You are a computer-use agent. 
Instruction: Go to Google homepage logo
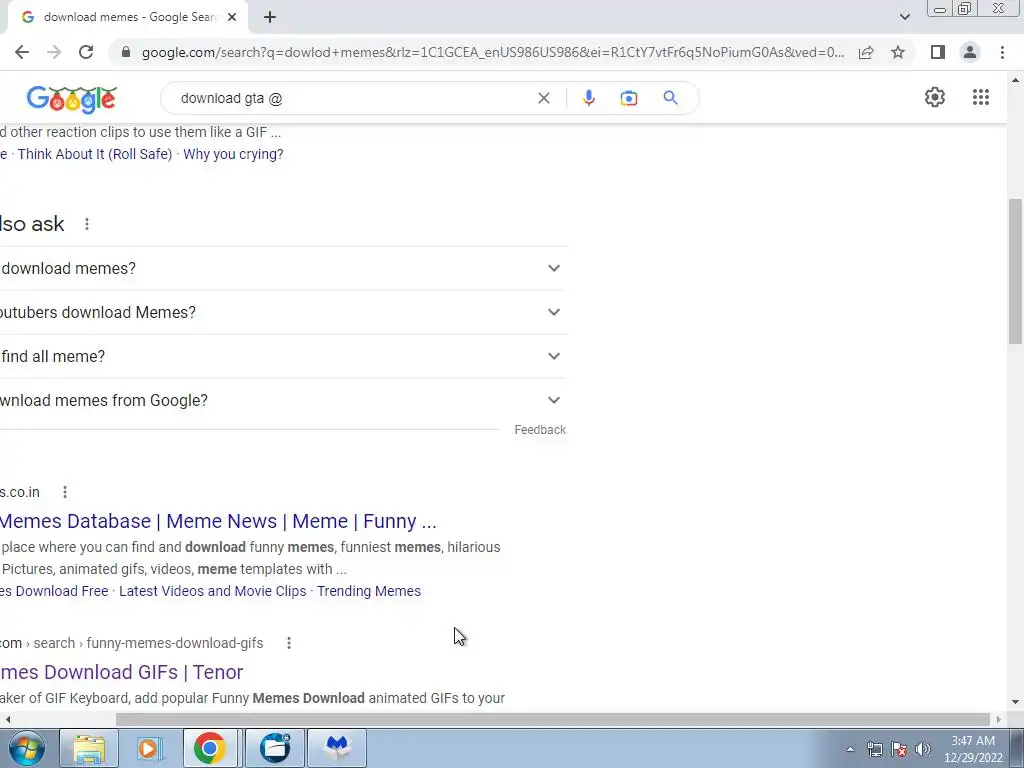pyautogui.click(x=72, y=99)
